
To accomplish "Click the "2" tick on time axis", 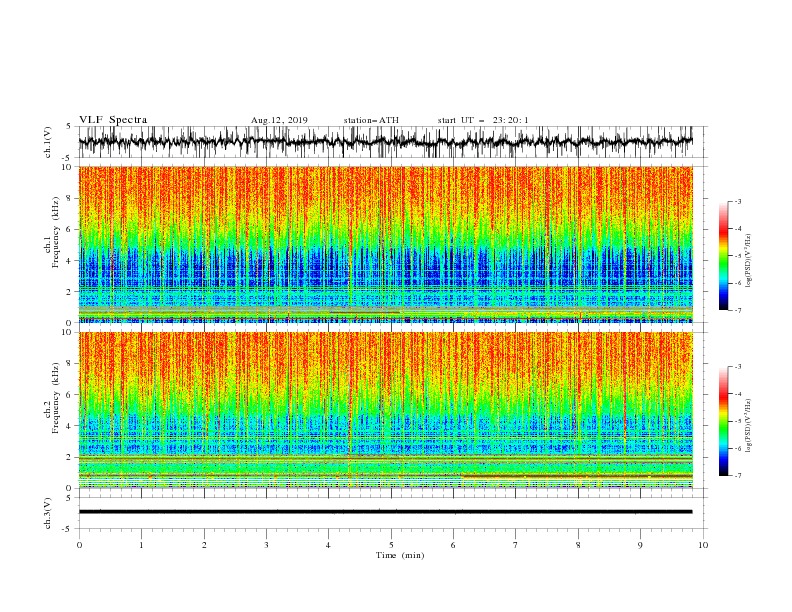I will click(x=204, y=545).
